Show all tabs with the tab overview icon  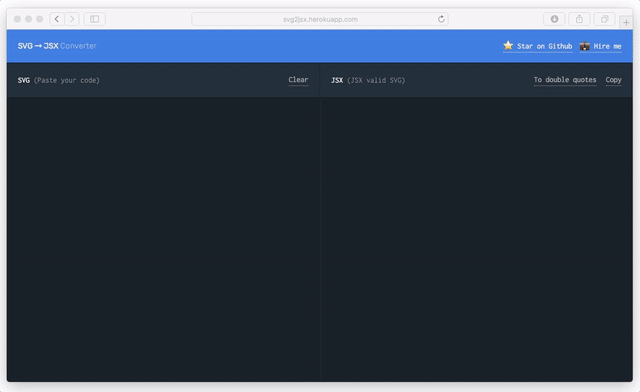click(604, 19)
